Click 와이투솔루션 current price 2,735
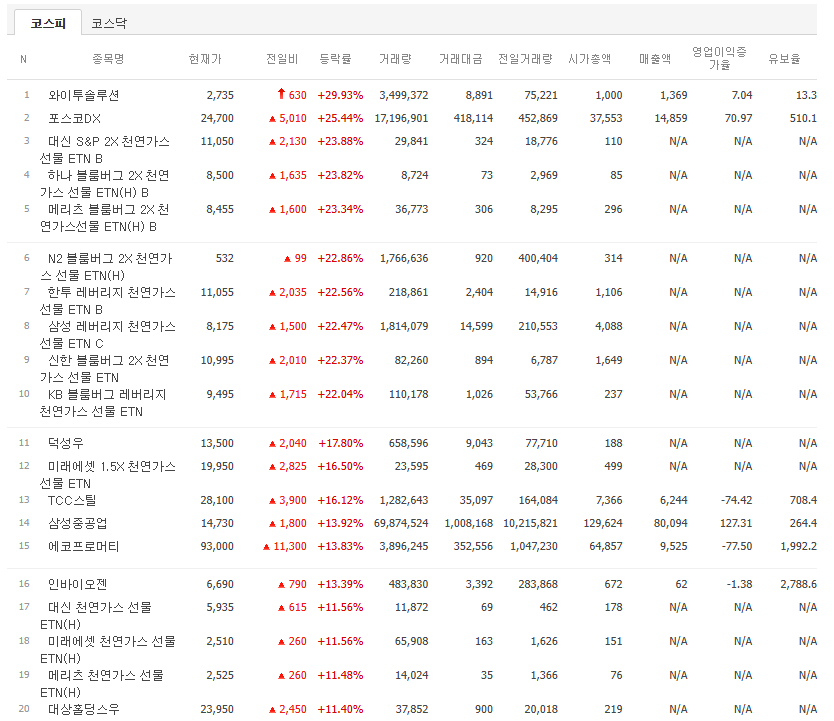834x721 pixels. [220, 95]
